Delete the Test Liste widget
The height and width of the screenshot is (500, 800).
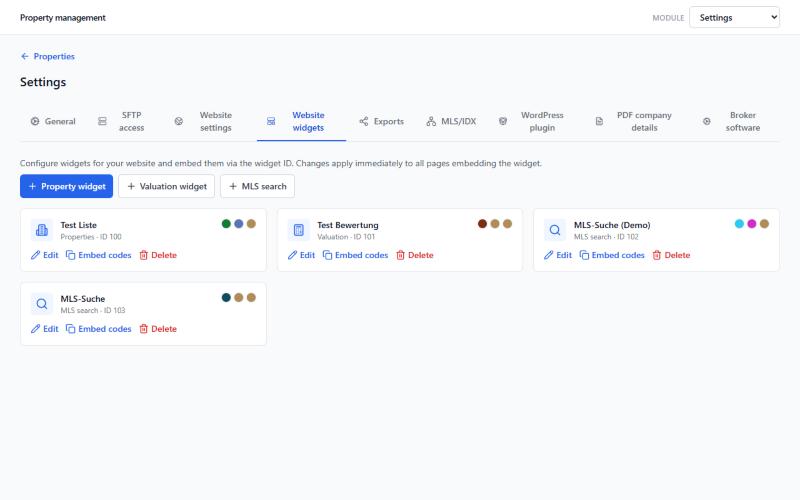click(158, 255)
